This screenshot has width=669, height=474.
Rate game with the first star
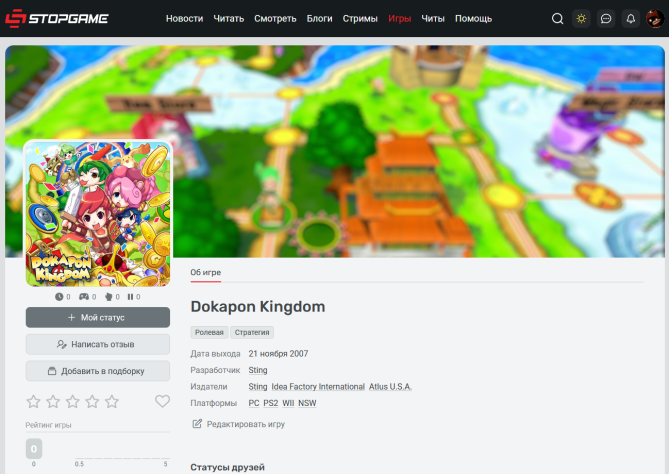point(34,401)
